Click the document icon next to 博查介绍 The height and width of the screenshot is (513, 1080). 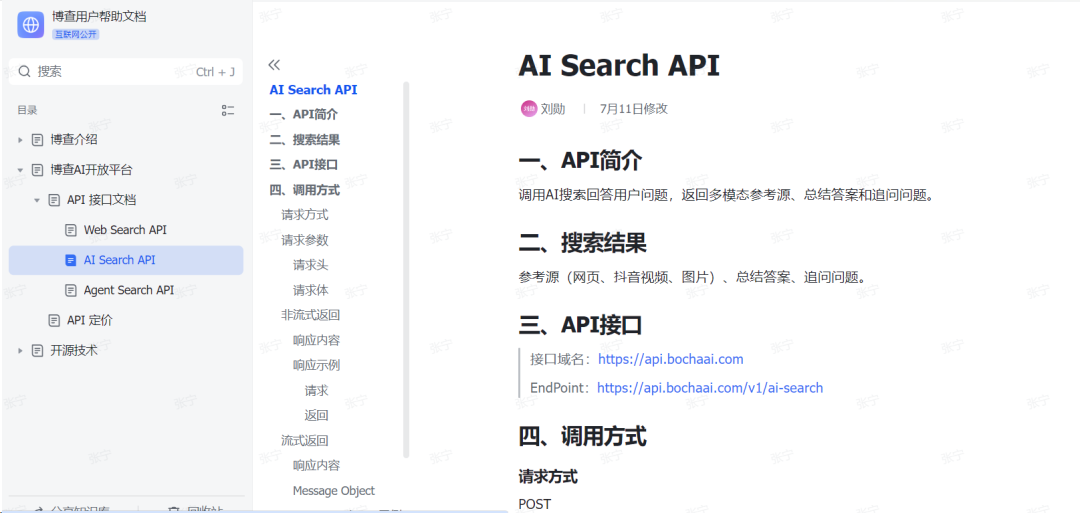[38, 140]
